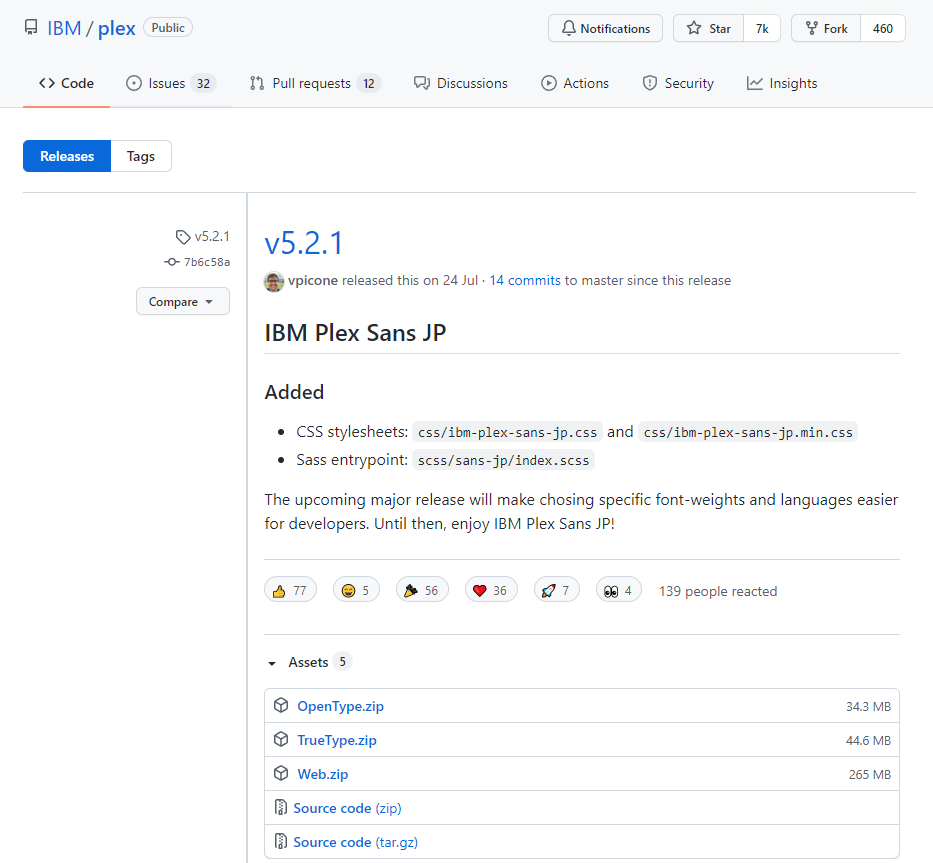Download Web.zip
The width and height of the screenshot is (933, 863).
tap(323, 774)
